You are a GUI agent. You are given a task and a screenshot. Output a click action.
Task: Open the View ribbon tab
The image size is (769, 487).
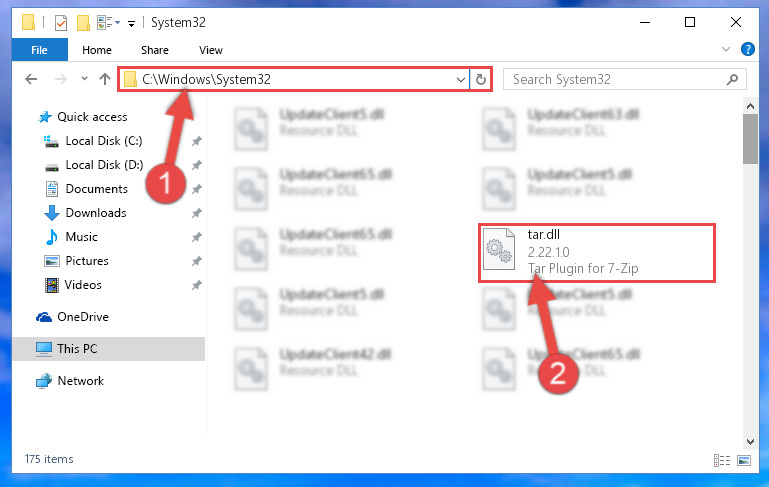tap(211, 50)
